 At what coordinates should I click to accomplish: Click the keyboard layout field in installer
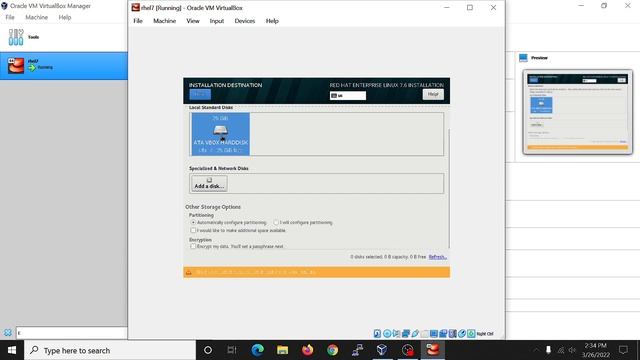coord(348,96)
